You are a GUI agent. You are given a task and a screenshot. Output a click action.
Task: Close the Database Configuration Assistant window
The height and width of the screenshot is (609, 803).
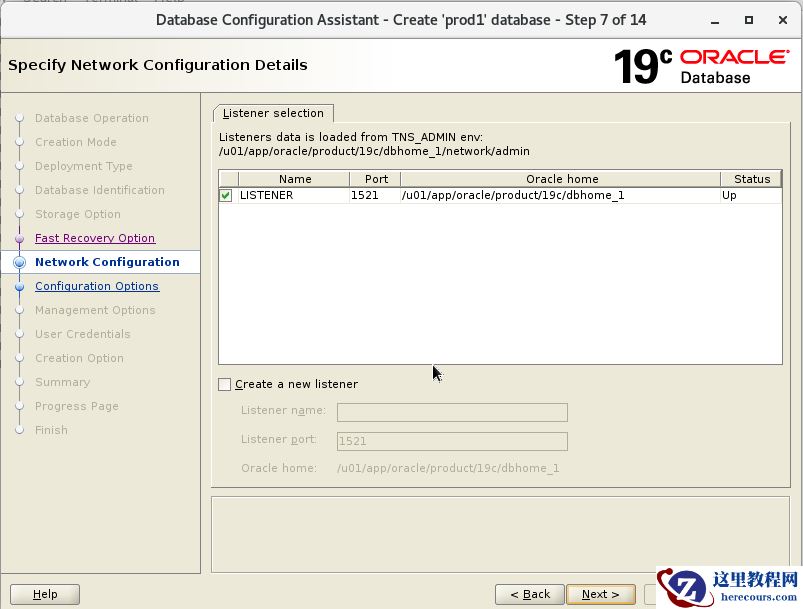point(783,20)
